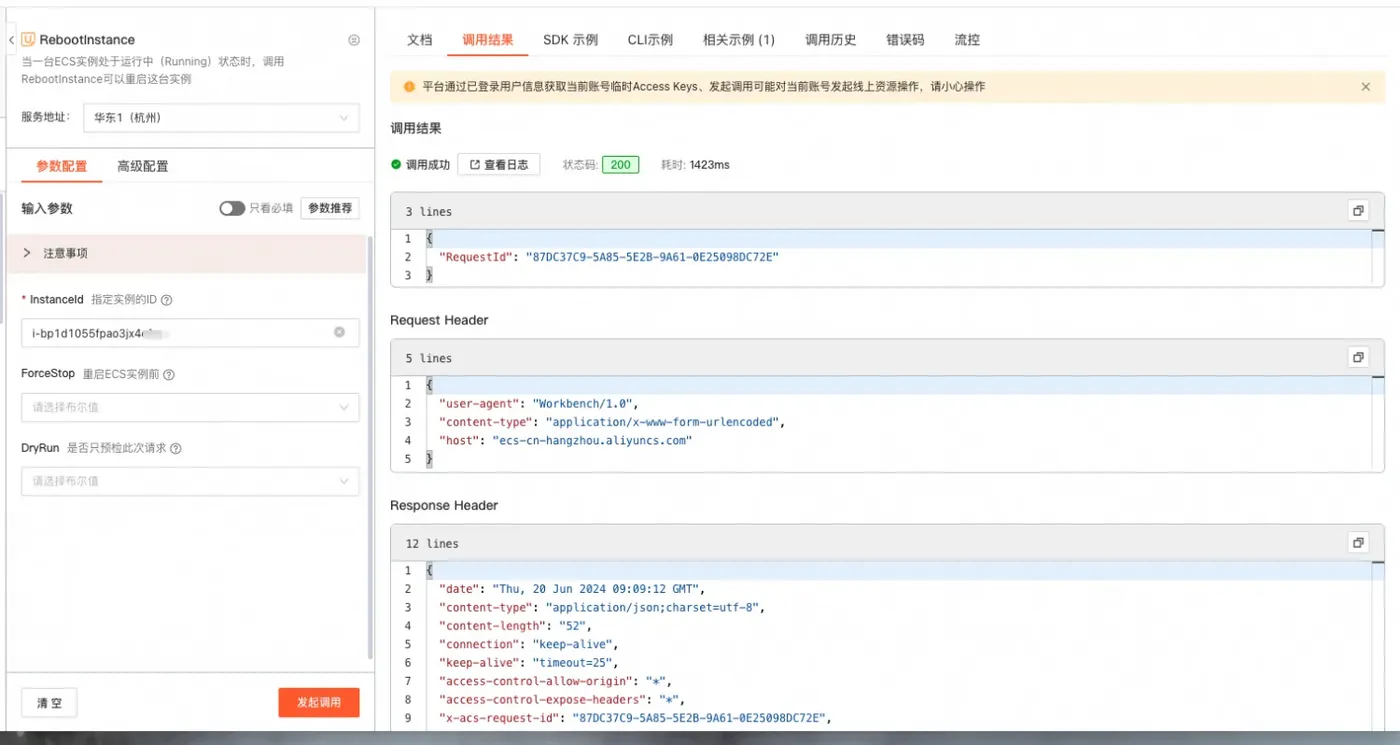Click the Request Header section heading
Viewport: 1400px width, 745px height.
coord(439,320)
